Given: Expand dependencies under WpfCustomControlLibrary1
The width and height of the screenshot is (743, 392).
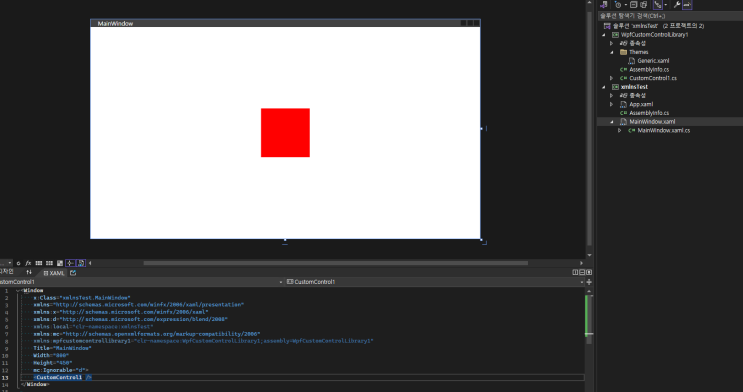Looking at the screenshot, I should click(x=611, y=43).
